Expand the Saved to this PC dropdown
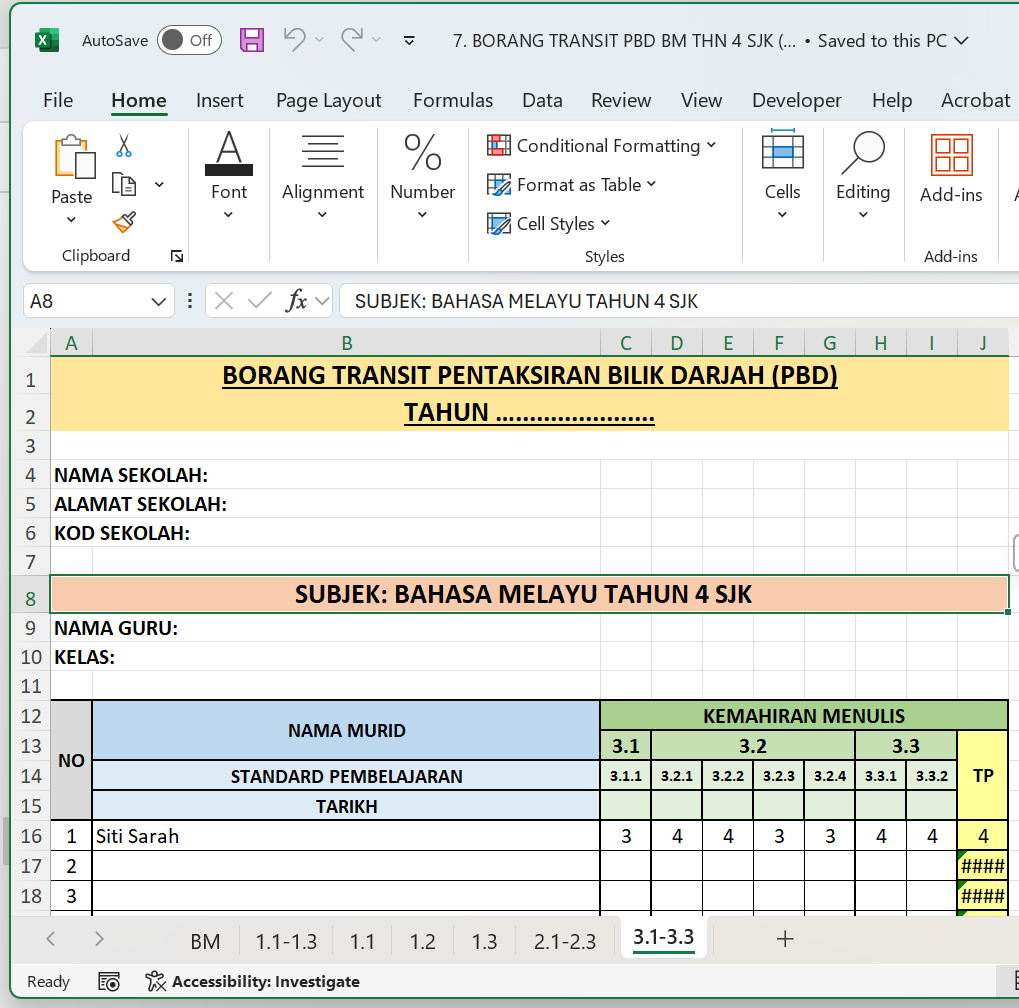This screenshot has width=1019, height=1008. (961, 41)
